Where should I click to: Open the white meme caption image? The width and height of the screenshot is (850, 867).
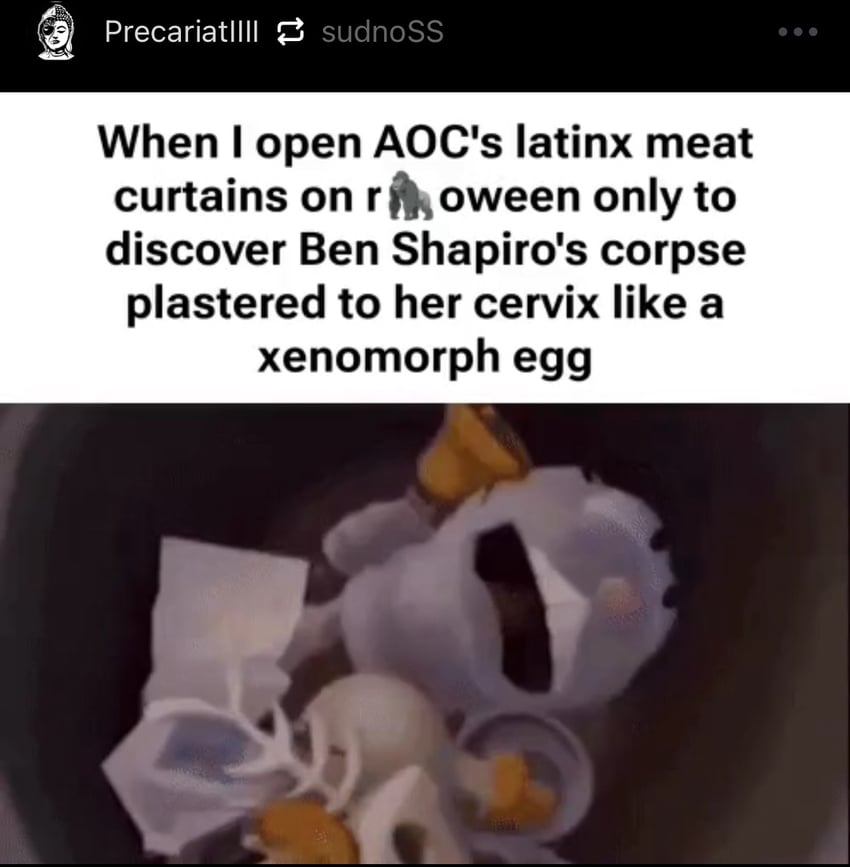pos(425,248)
